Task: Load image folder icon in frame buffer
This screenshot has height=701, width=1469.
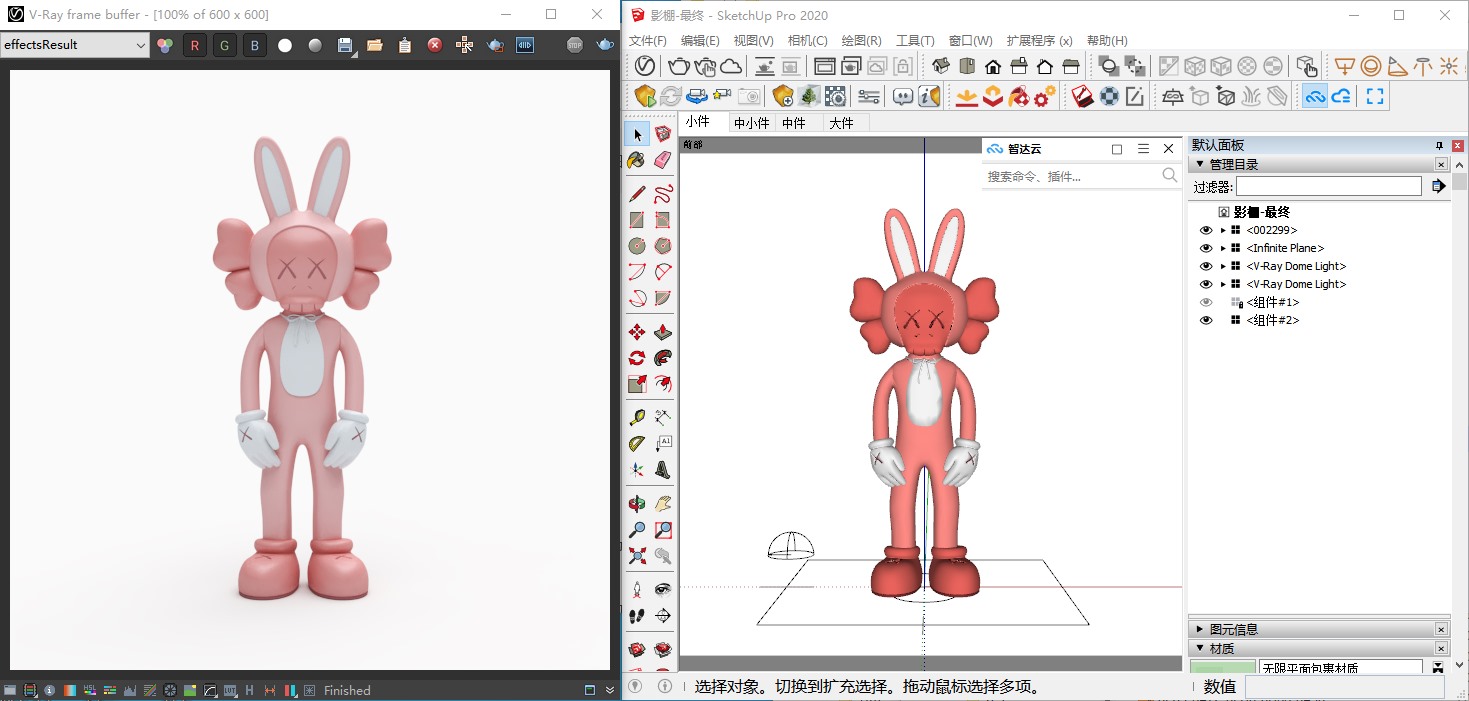Action: click(x=375, y=45)
